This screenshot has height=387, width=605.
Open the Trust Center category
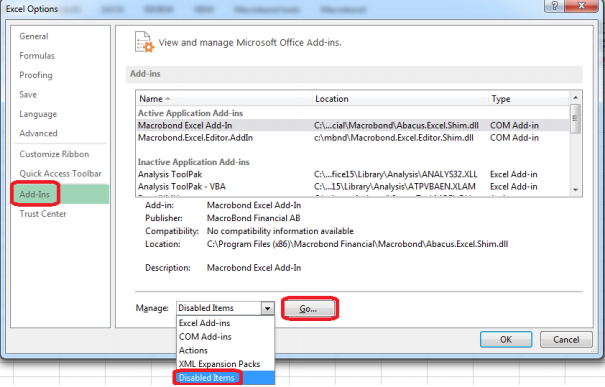[x=43, y=214]
